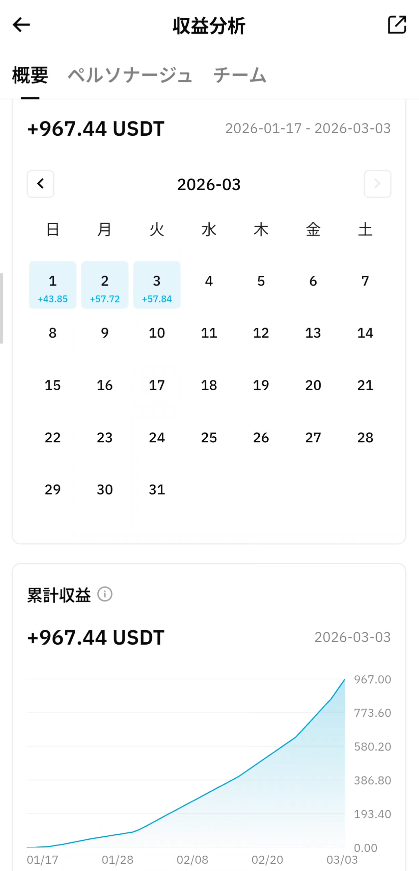419x871 pixels.
Task: Go to previous month with left chevron
Action: tap(41, 184)
